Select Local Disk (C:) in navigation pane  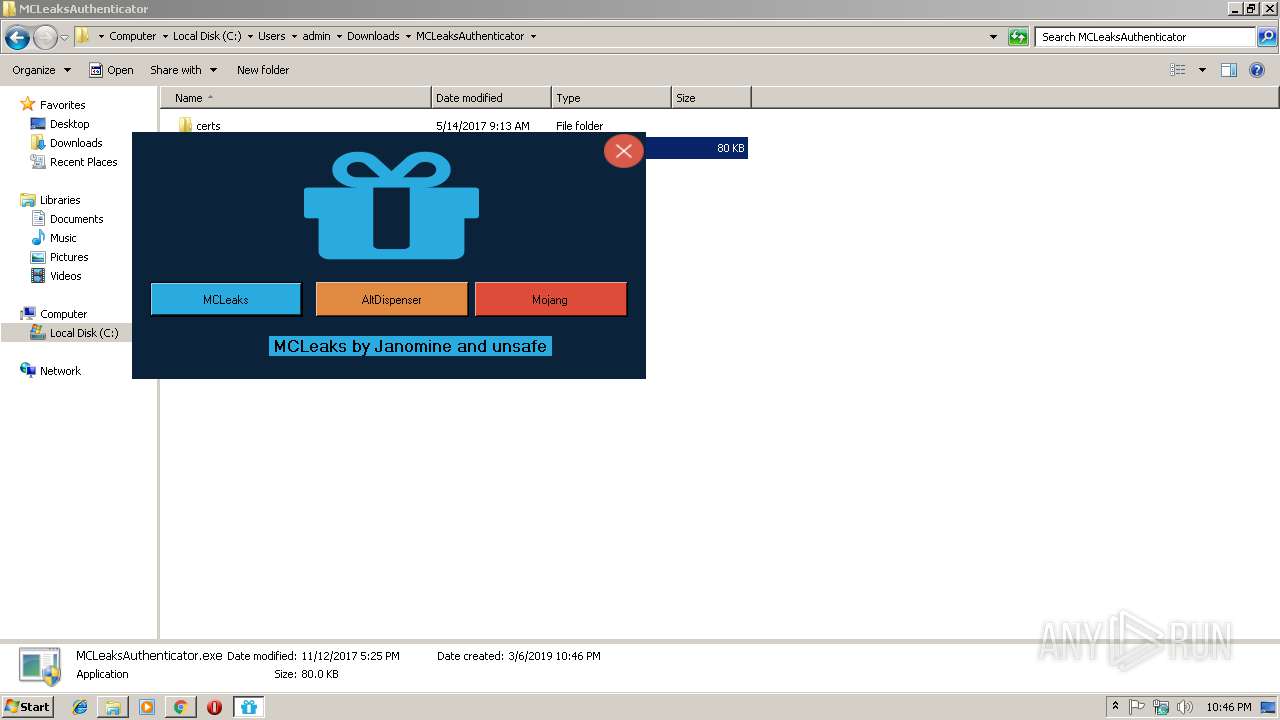tap(84, 333)
